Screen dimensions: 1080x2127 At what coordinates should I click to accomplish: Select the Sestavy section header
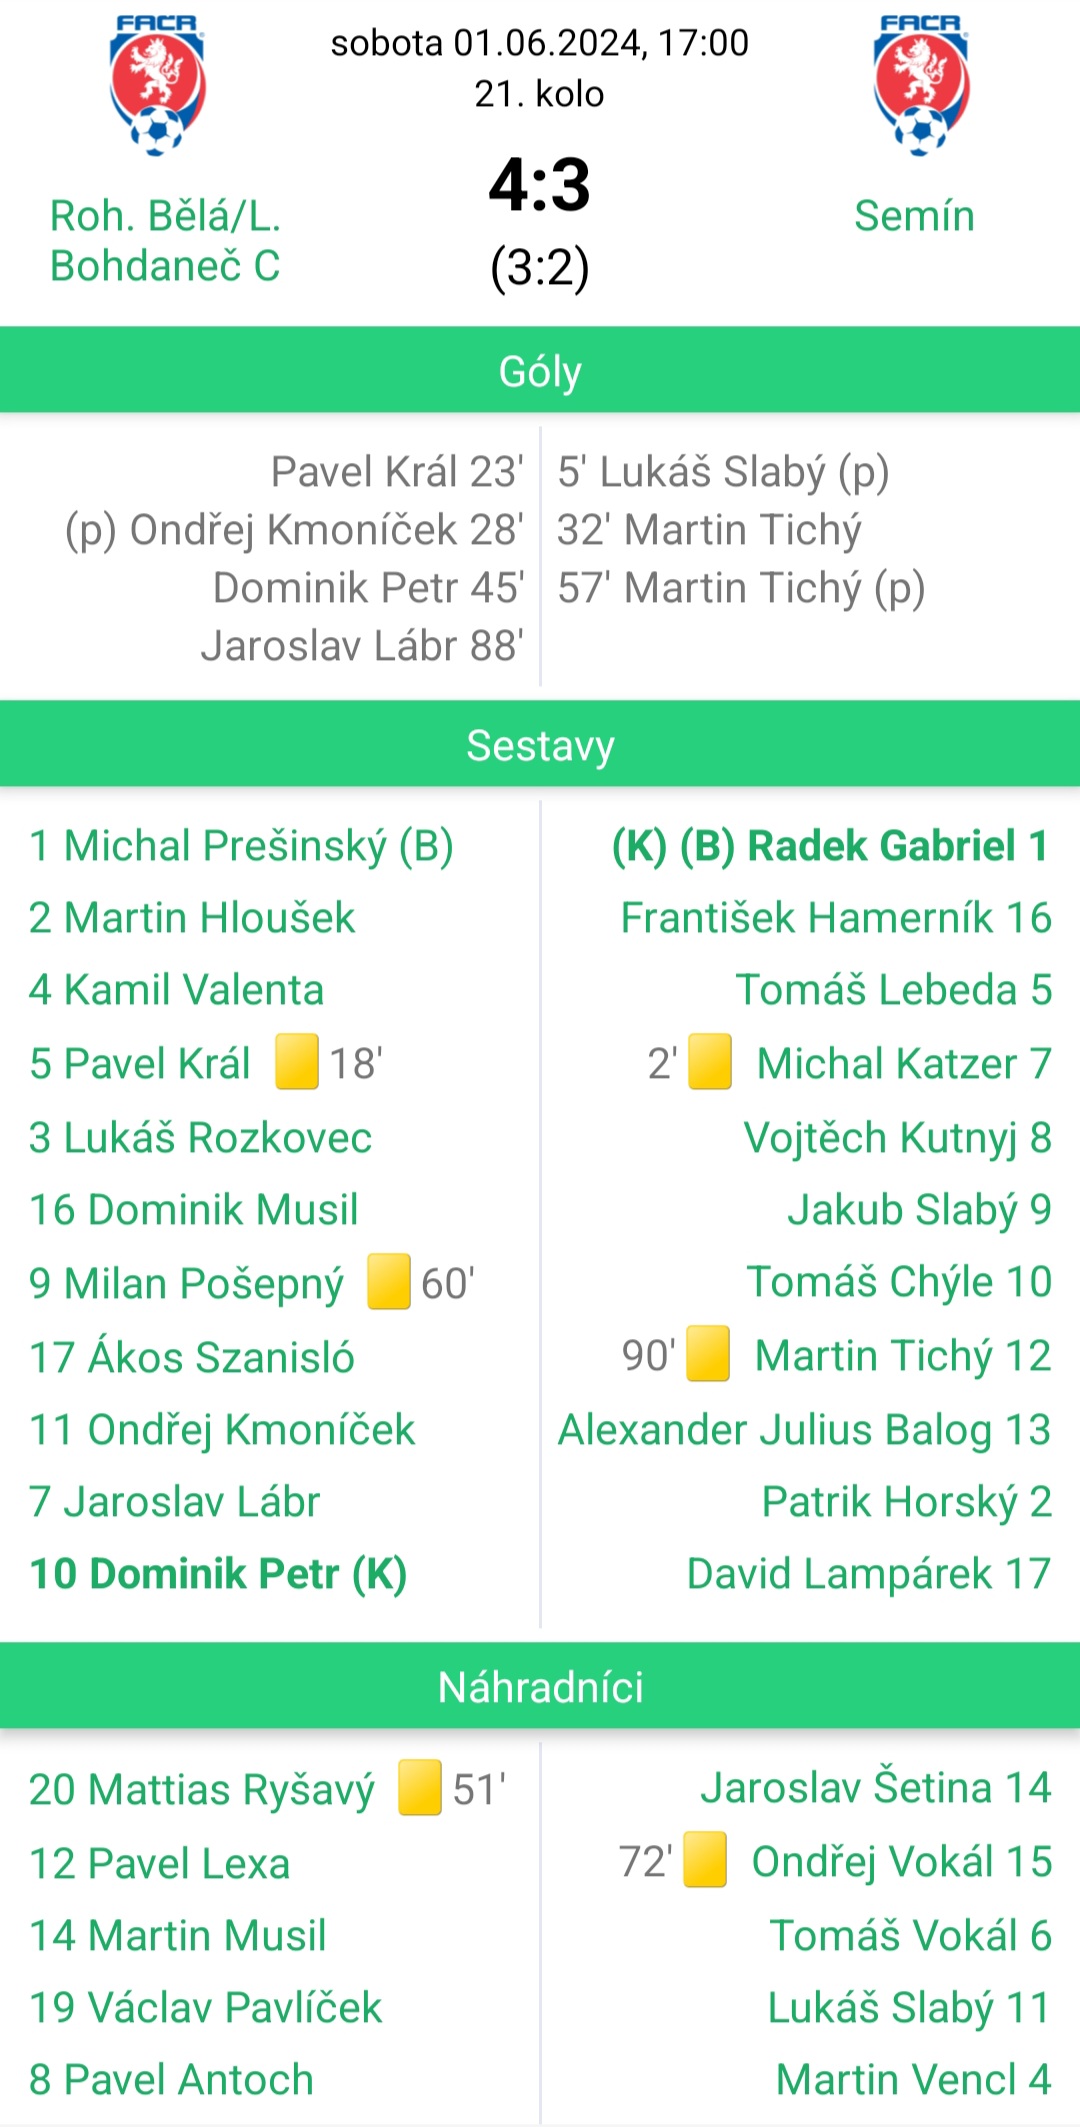coord(540,744)
